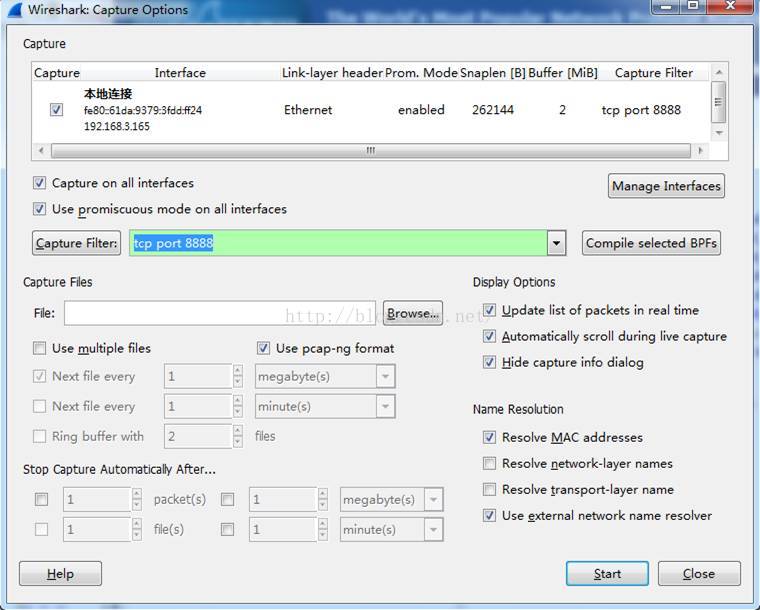This screenshot has width=760, height=610.
Task: Close the window with title bar X
Action: 729,6
